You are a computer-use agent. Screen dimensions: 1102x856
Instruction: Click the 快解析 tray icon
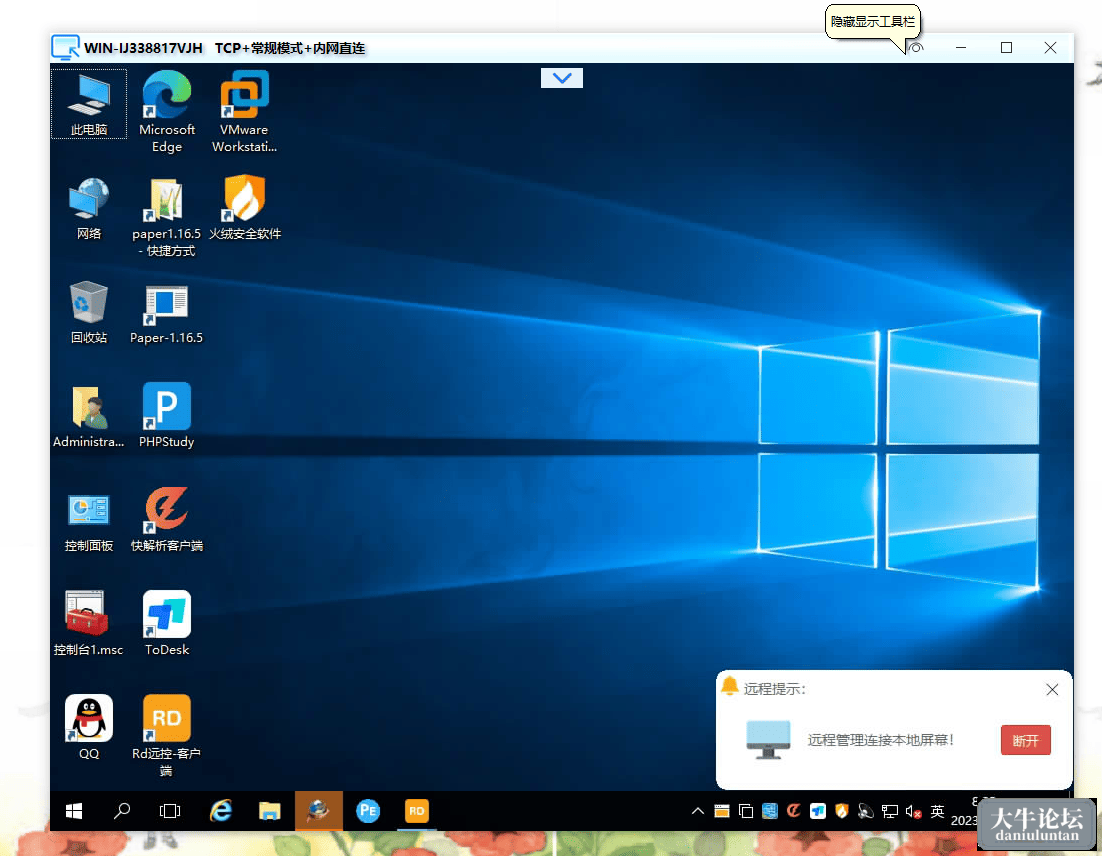[x=793, y=811]
